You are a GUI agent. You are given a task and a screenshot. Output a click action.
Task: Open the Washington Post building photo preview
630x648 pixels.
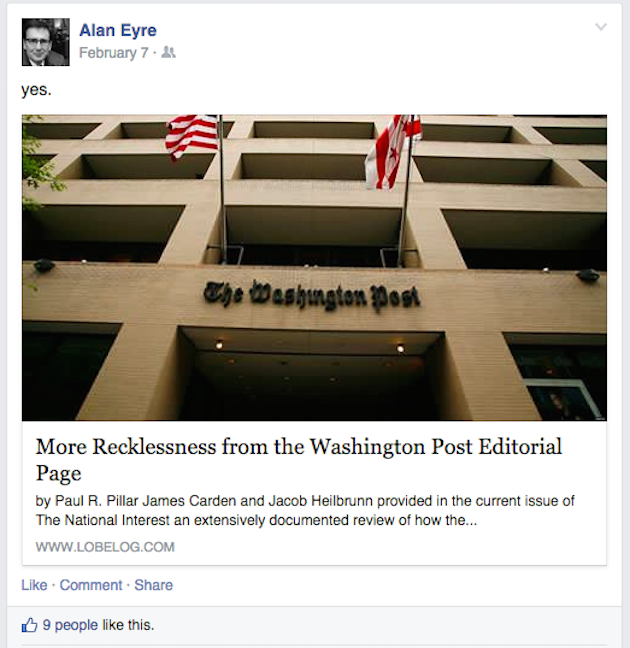click(x=314, y=267)
